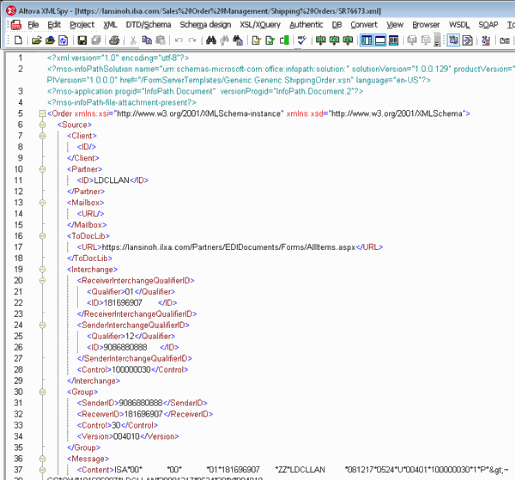
Task: Click the mso-application progid line
Action: (x=205, y=91)
